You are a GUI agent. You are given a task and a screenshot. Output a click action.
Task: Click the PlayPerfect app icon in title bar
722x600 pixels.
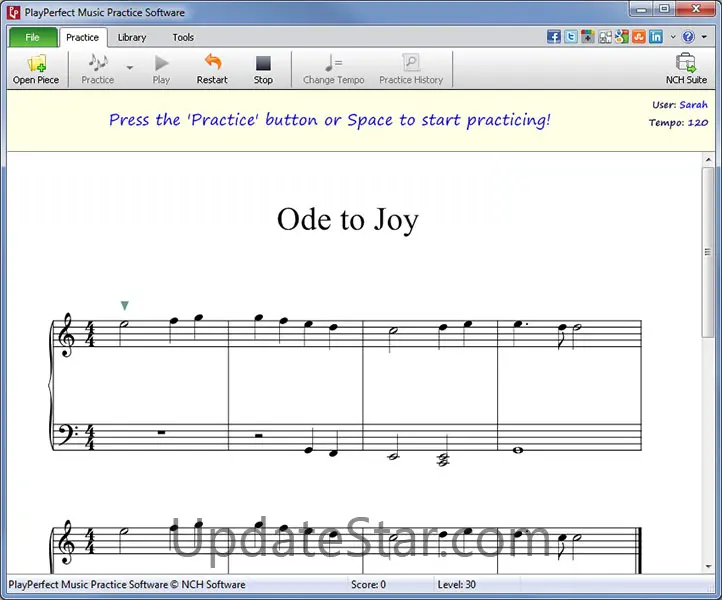click(14, 12)
